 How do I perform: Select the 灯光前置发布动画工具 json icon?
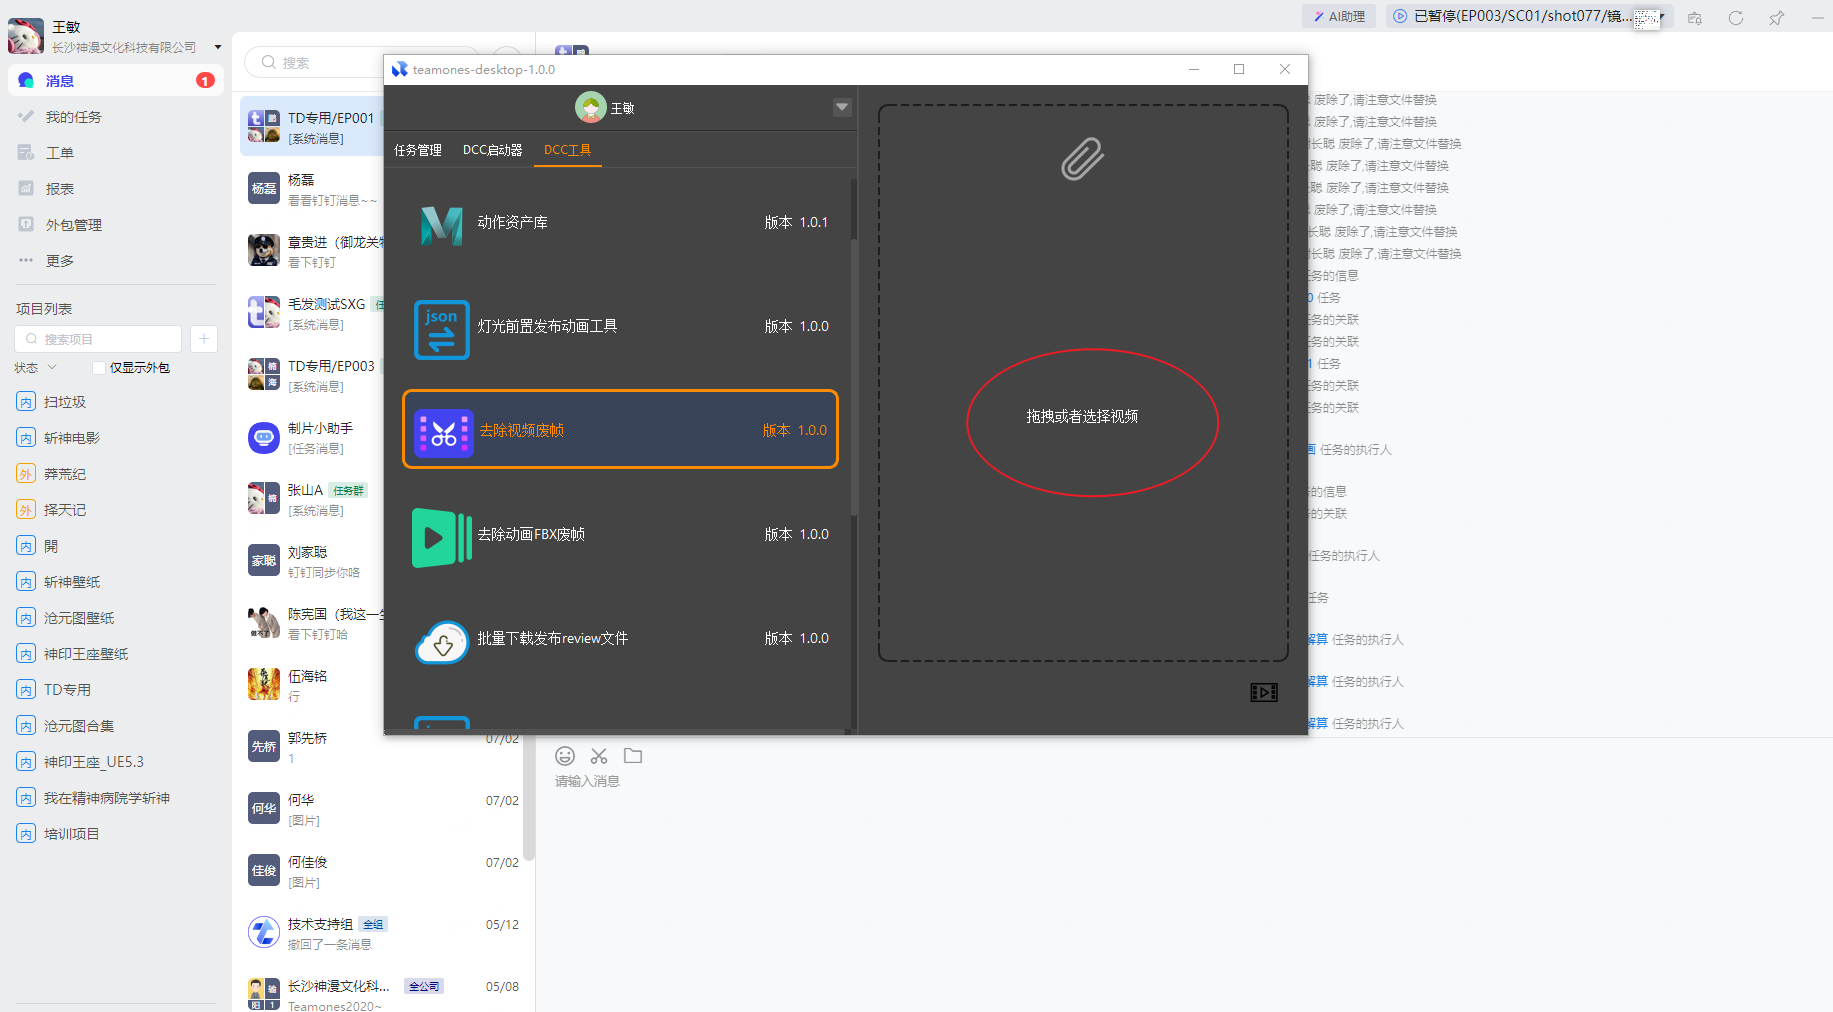pos(441,329)
